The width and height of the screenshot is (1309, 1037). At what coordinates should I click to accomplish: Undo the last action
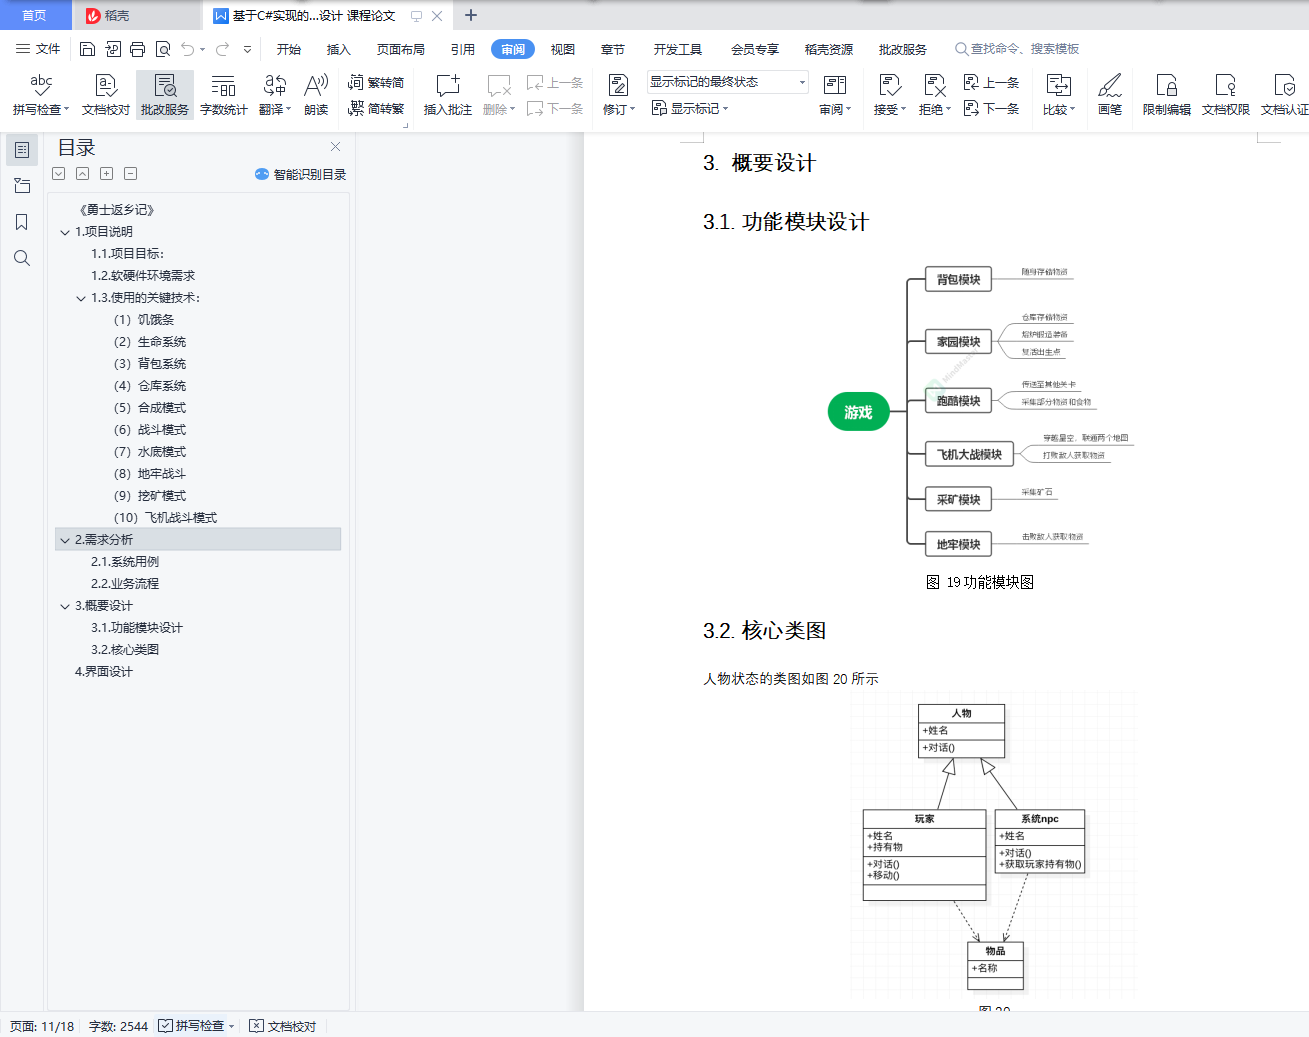(188, 49)
